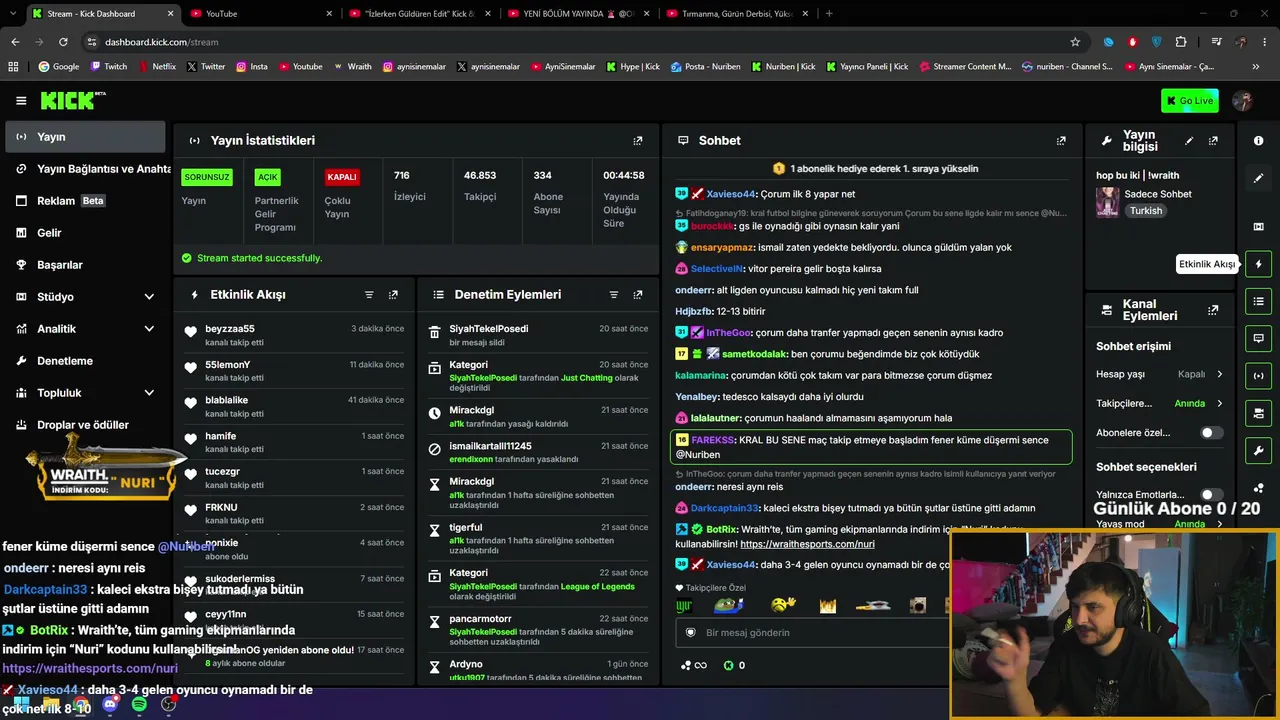
Task: Open the browser extensions puzzle icon
Action: (x=1181, y=42)
